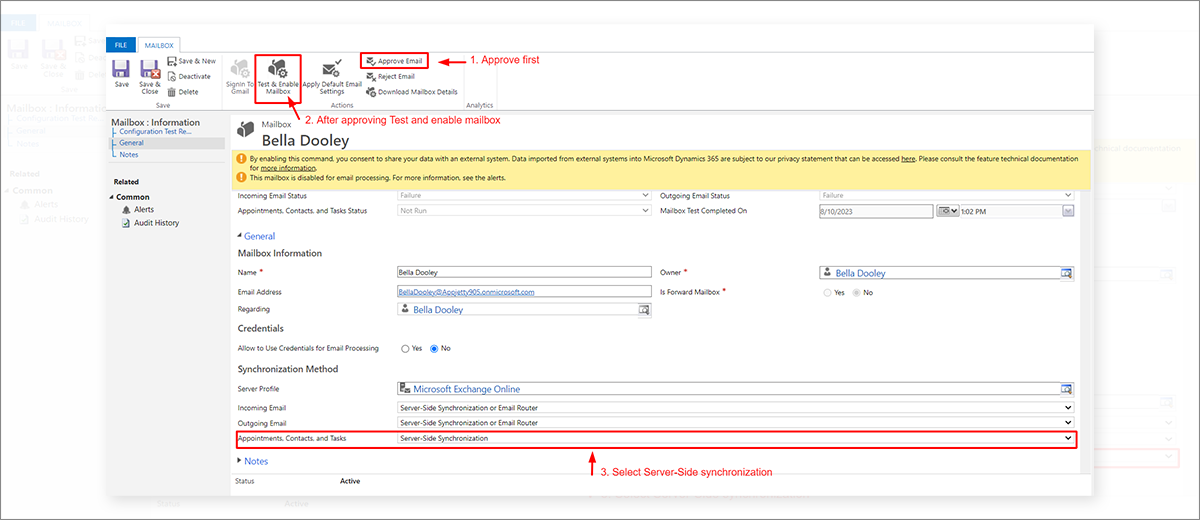Apply Default Email Settings
Screen dimensions: 1200x520
tap(332, 76)
